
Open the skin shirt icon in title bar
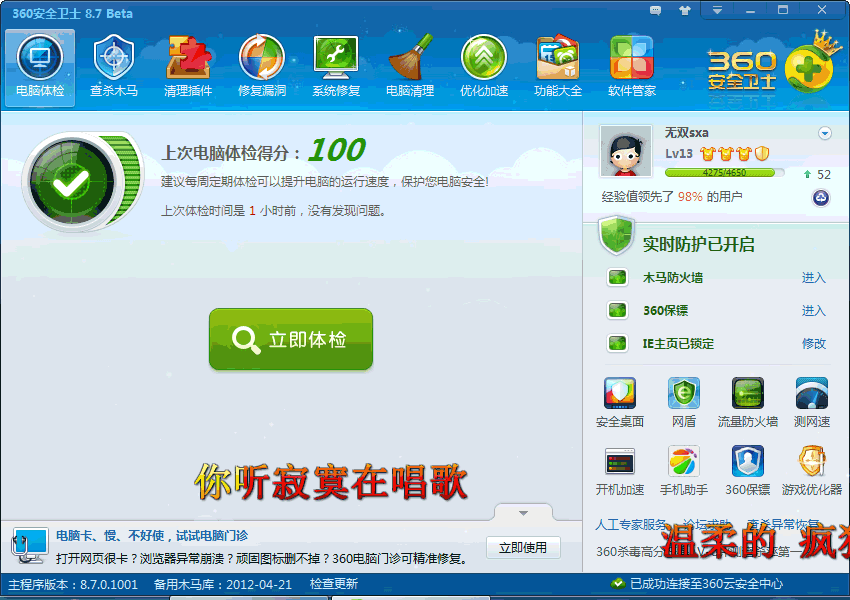[685, 10]
